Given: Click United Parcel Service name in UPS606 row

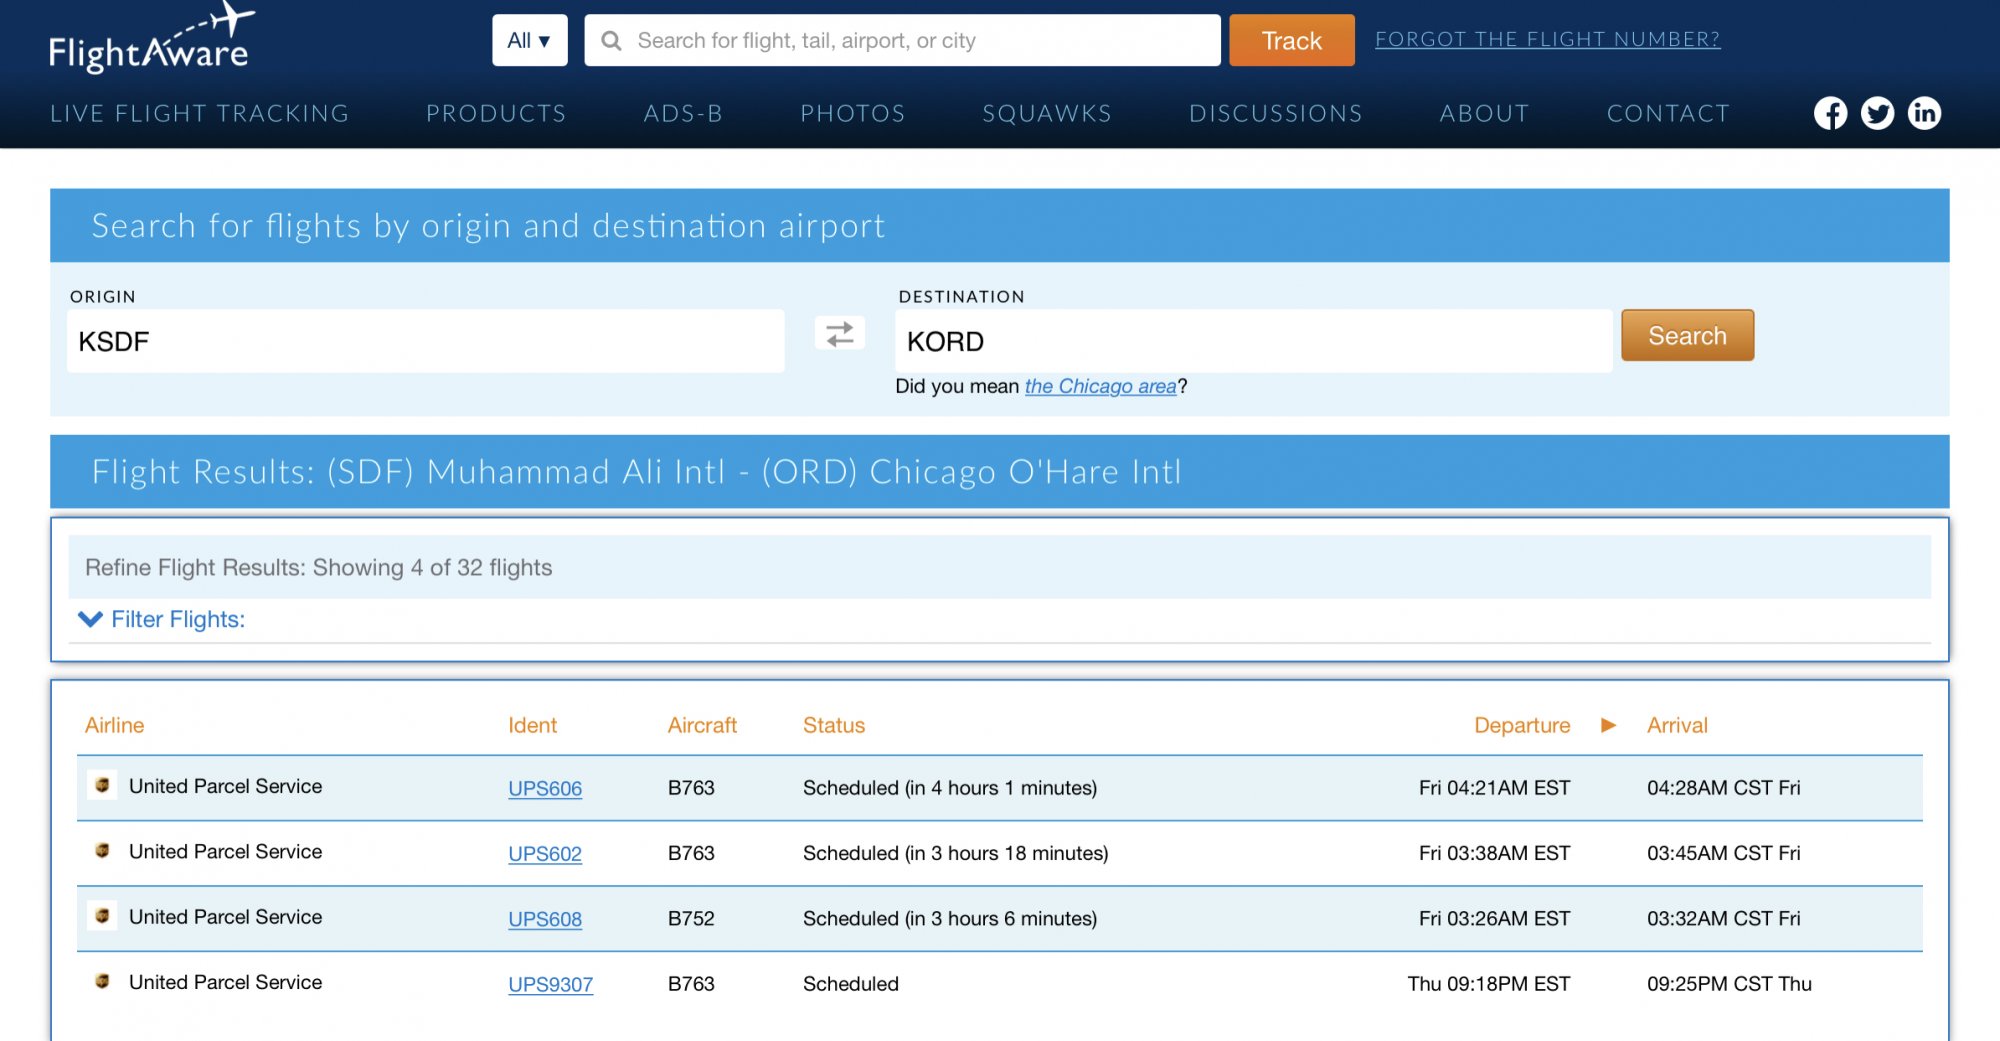Looking at the screenshot, I should [x=225, y=786].
